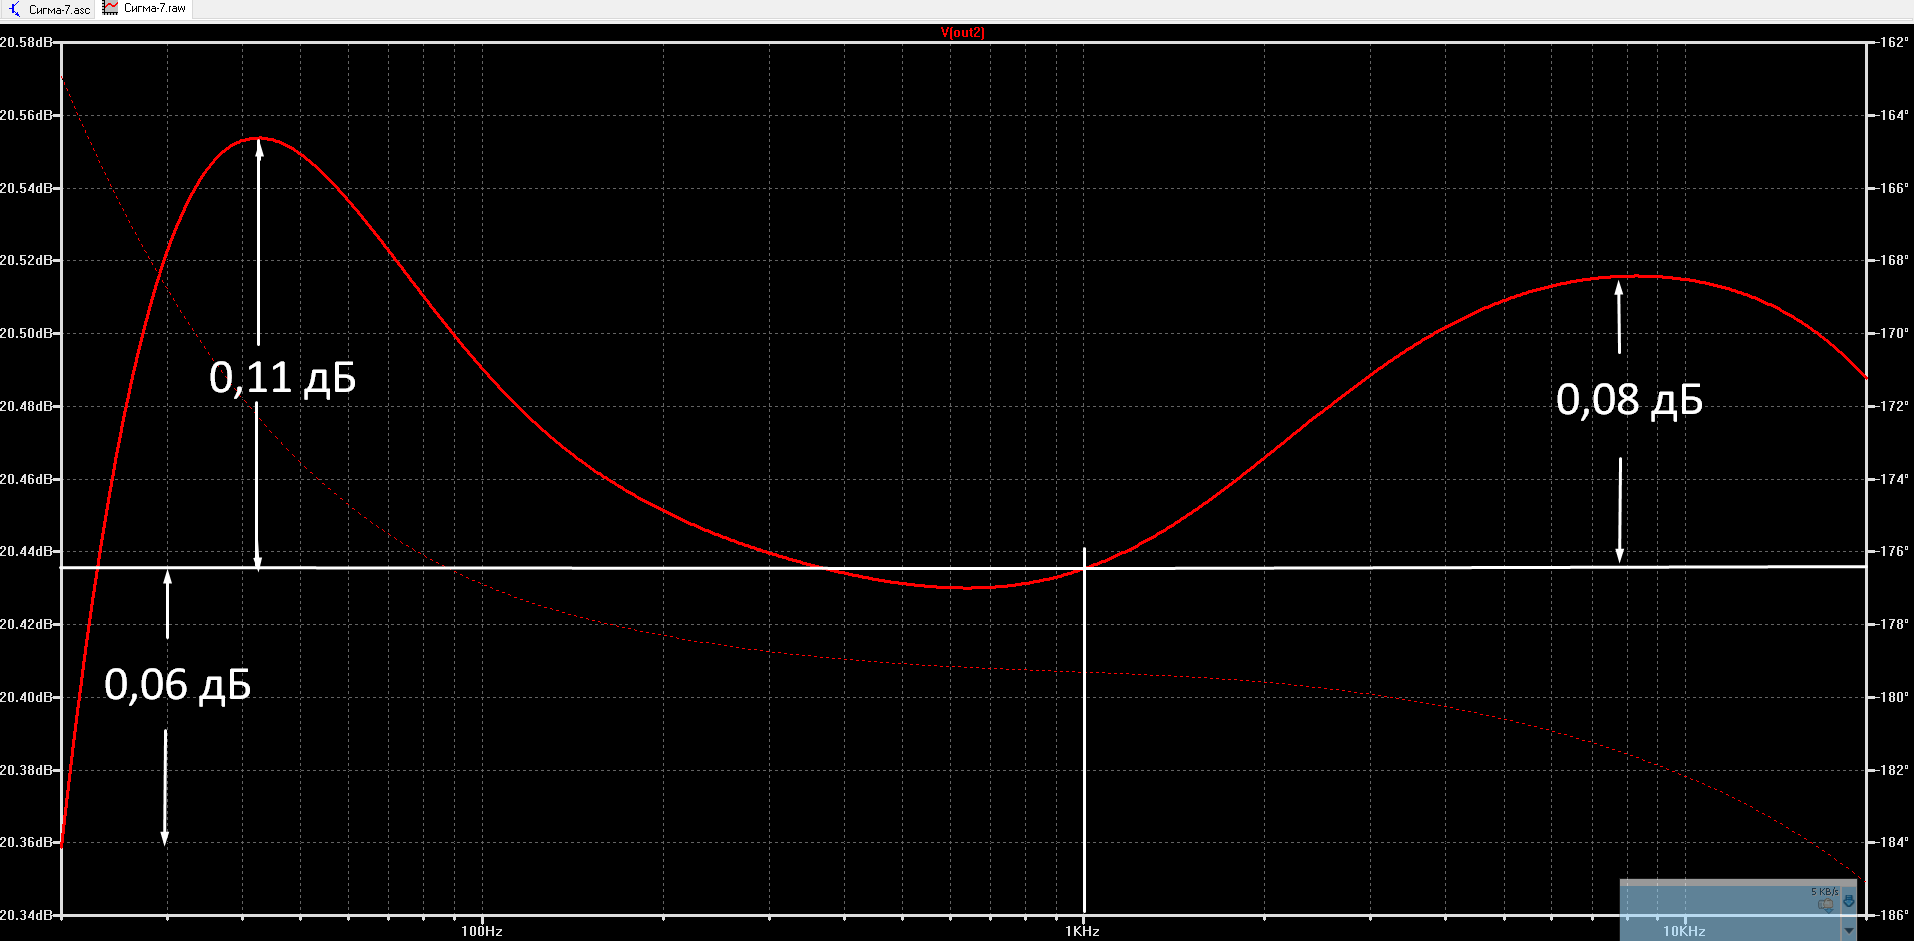Click the 10KHz frequency axis label
The width and height of the screenshot is (1914, 941).
pyautogui.click(x=1684, y=931)
